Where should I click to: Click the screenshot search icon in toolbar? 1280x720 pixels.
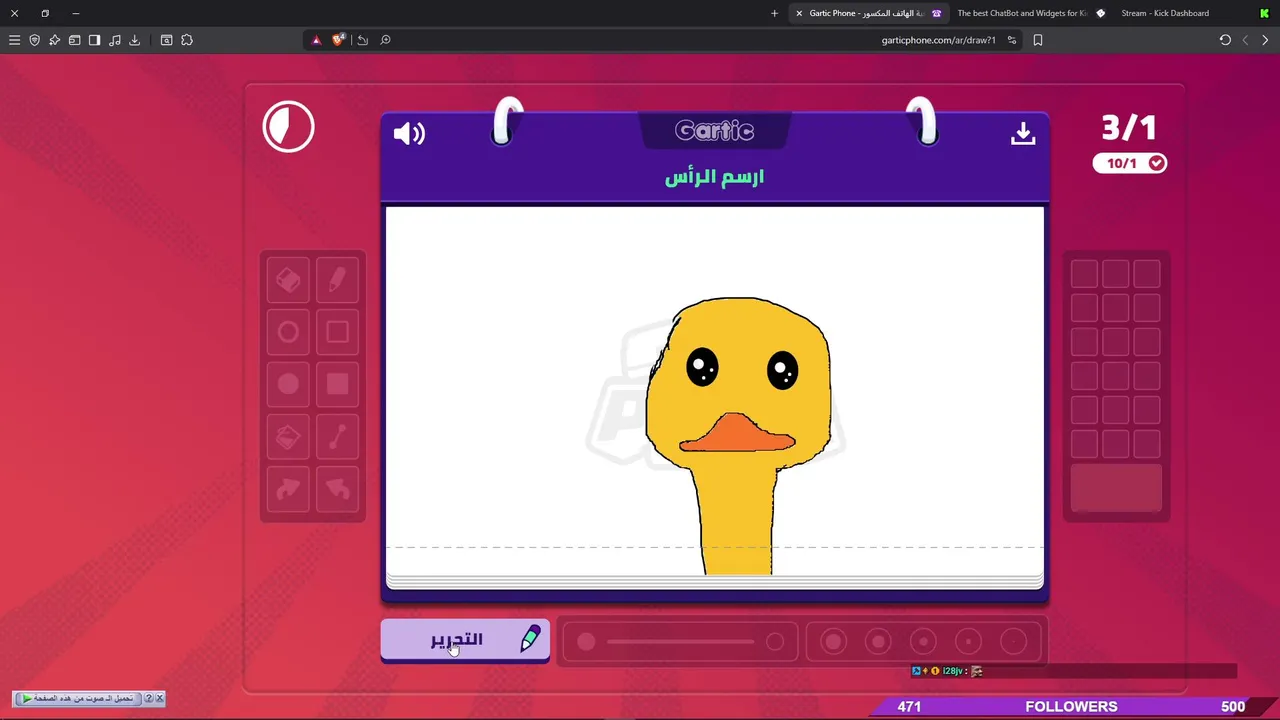point(166,40)
